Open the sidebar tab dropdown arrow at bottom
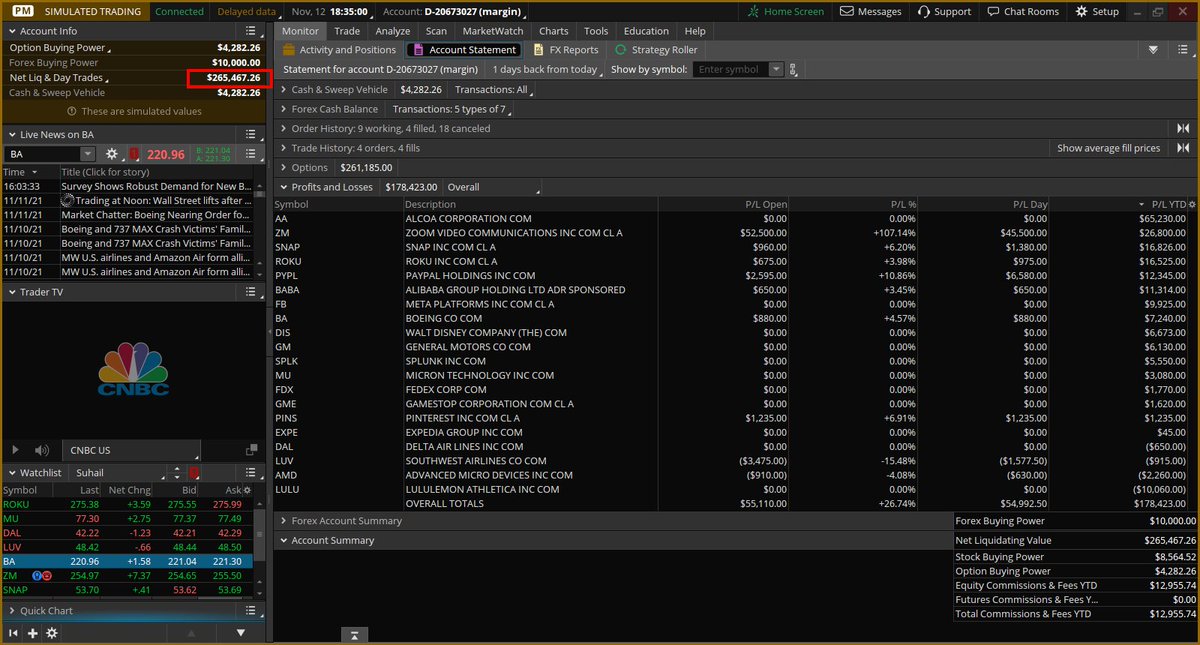Viewport: 1200px width, 645px height. click(241, 633)
